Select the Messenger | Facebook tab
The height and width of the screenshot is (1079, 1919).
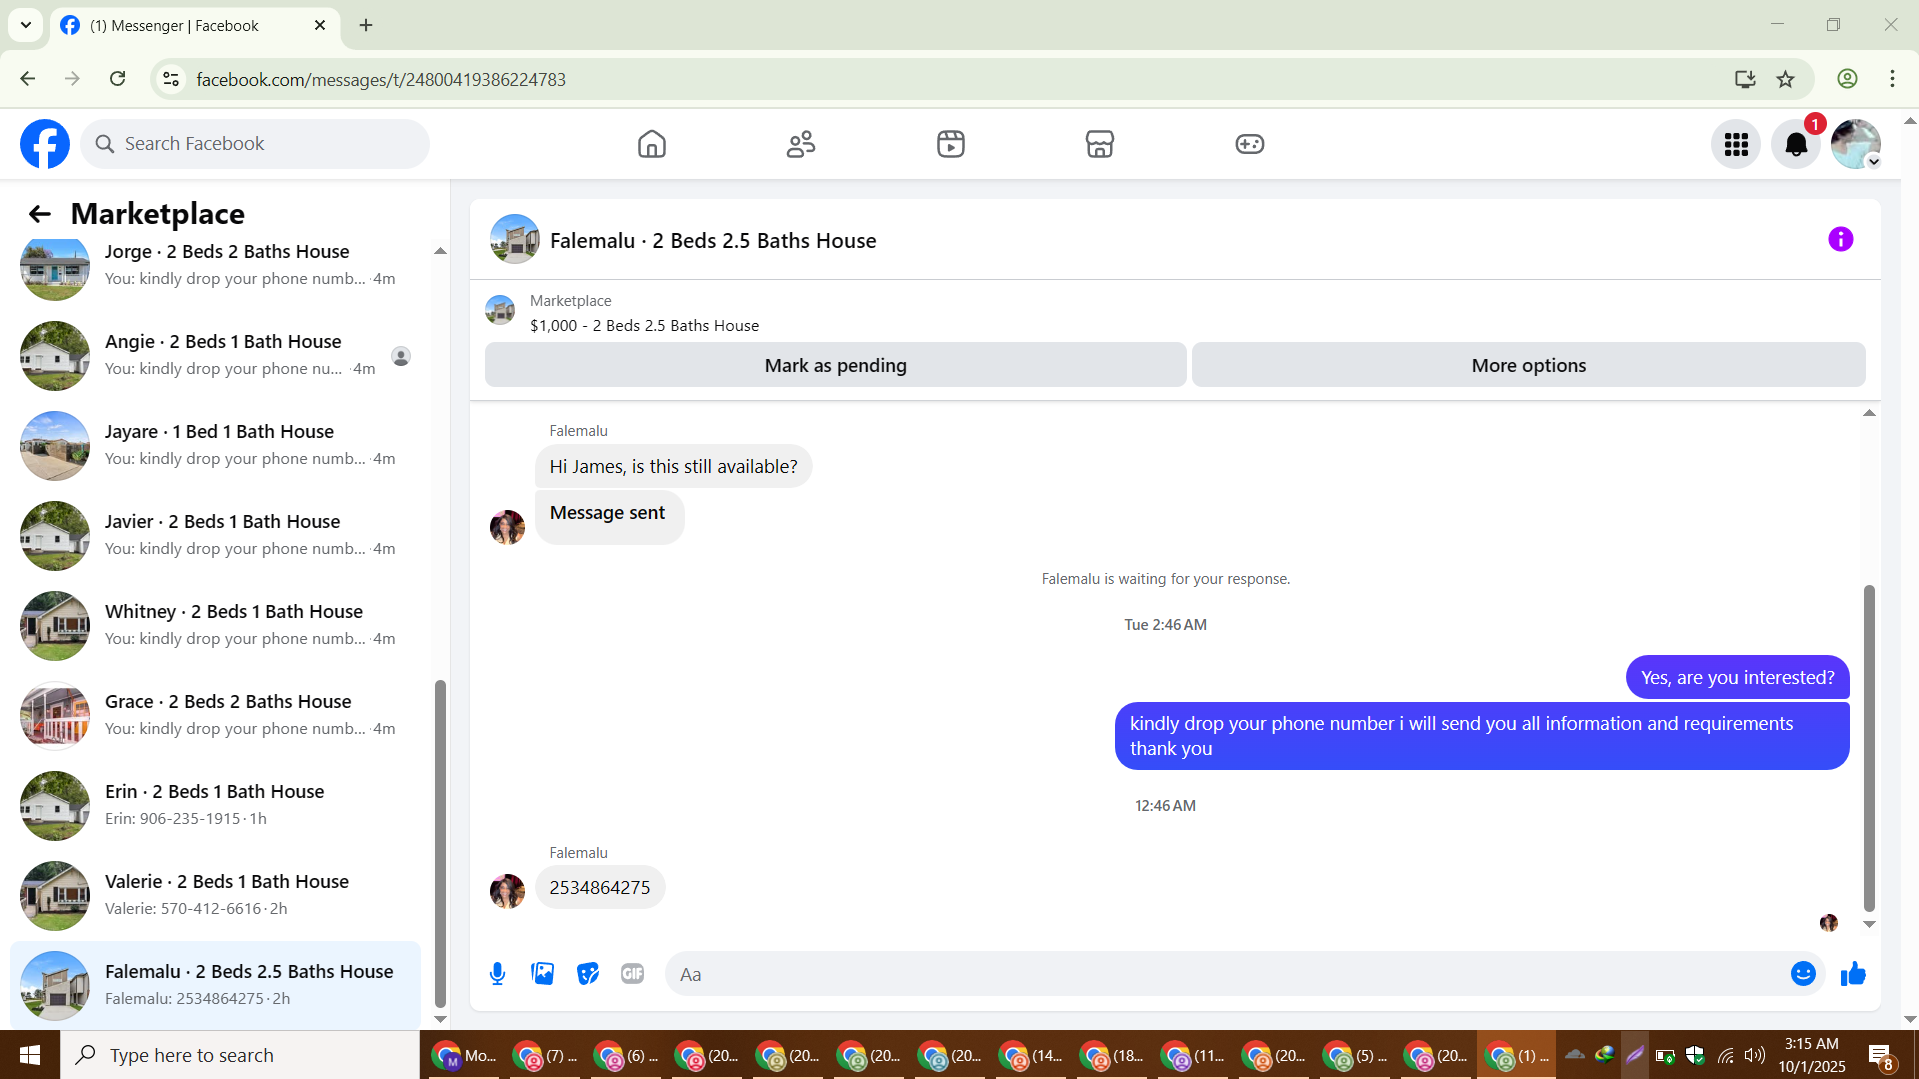tap(195, 26)
